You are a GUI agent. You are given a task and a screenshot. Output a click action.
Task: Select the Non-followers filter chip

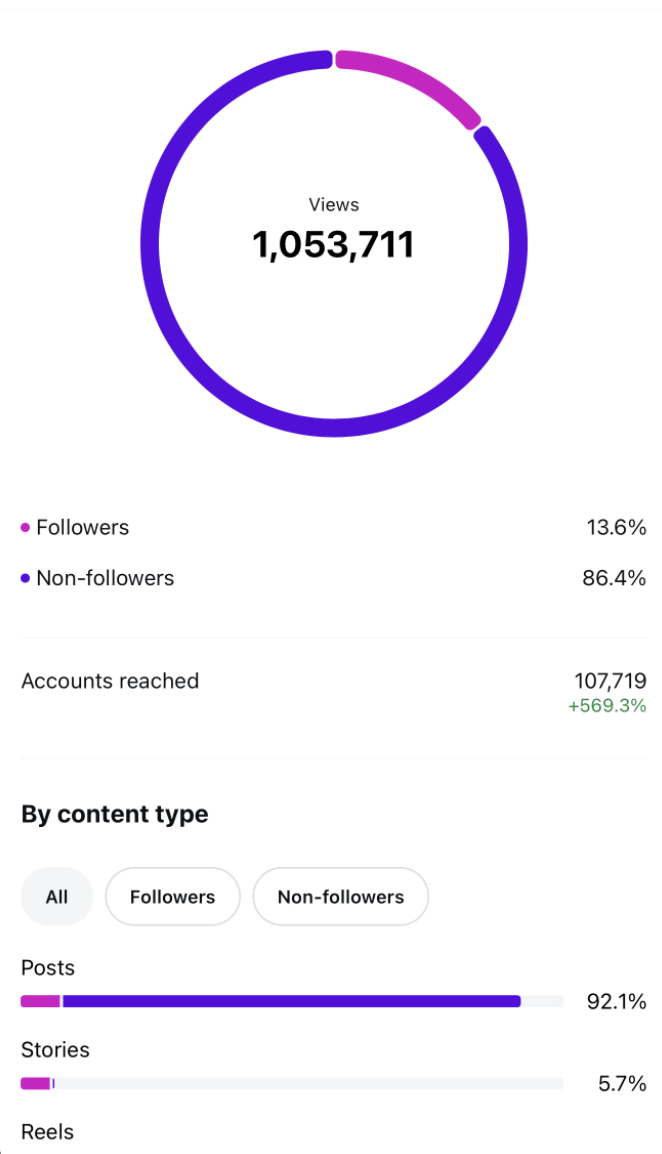click(x=340, y=897)
